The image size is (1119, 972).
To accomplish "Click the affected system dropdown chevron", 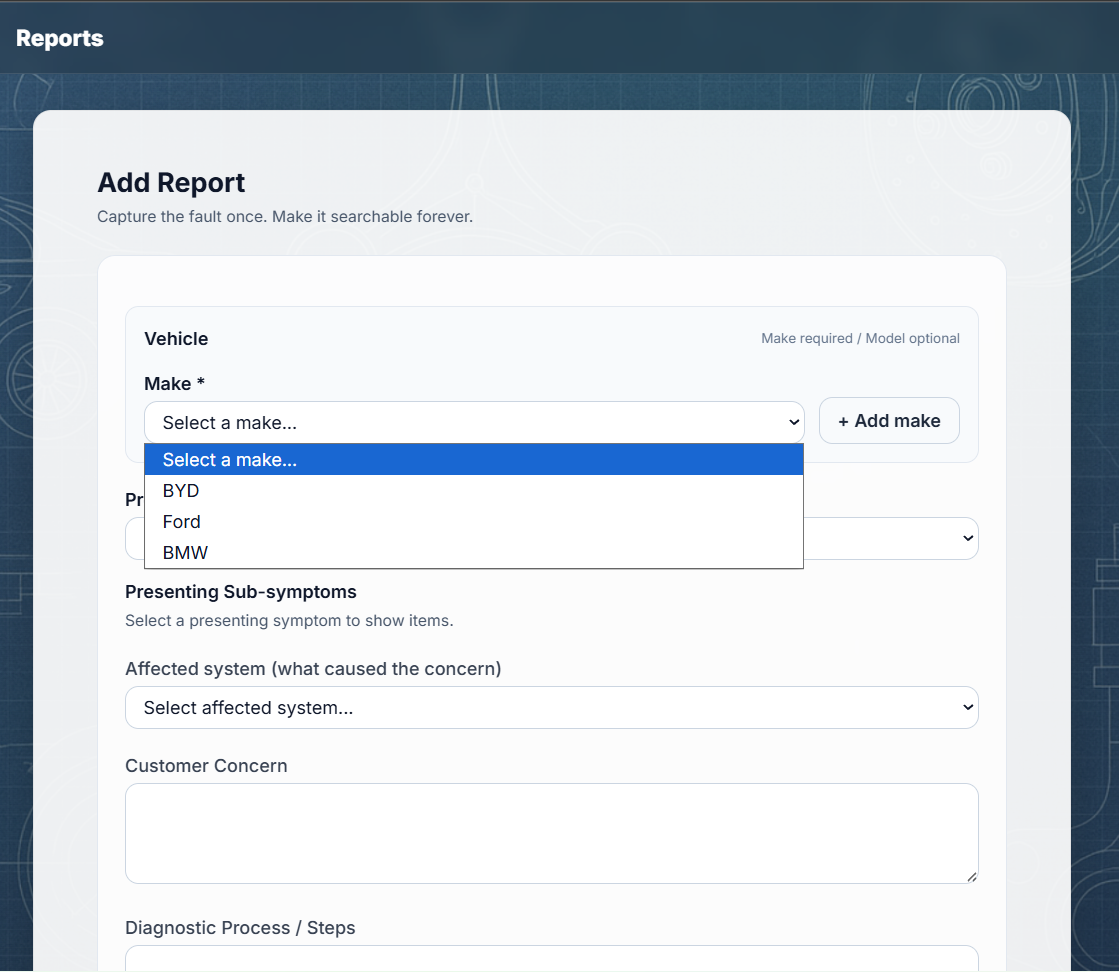I will coord(967,707).
